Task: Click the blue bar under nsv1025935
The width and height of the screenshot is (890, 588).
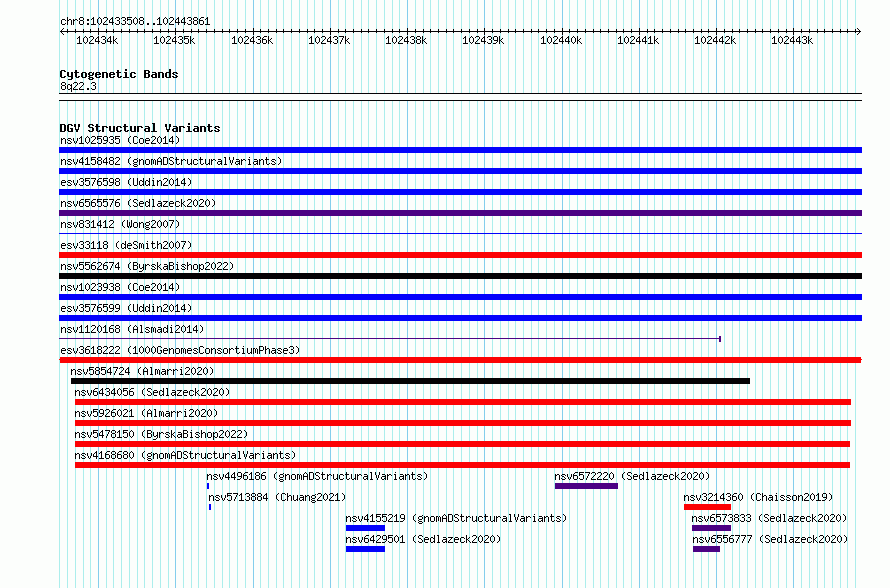Action: coord(460,150)
